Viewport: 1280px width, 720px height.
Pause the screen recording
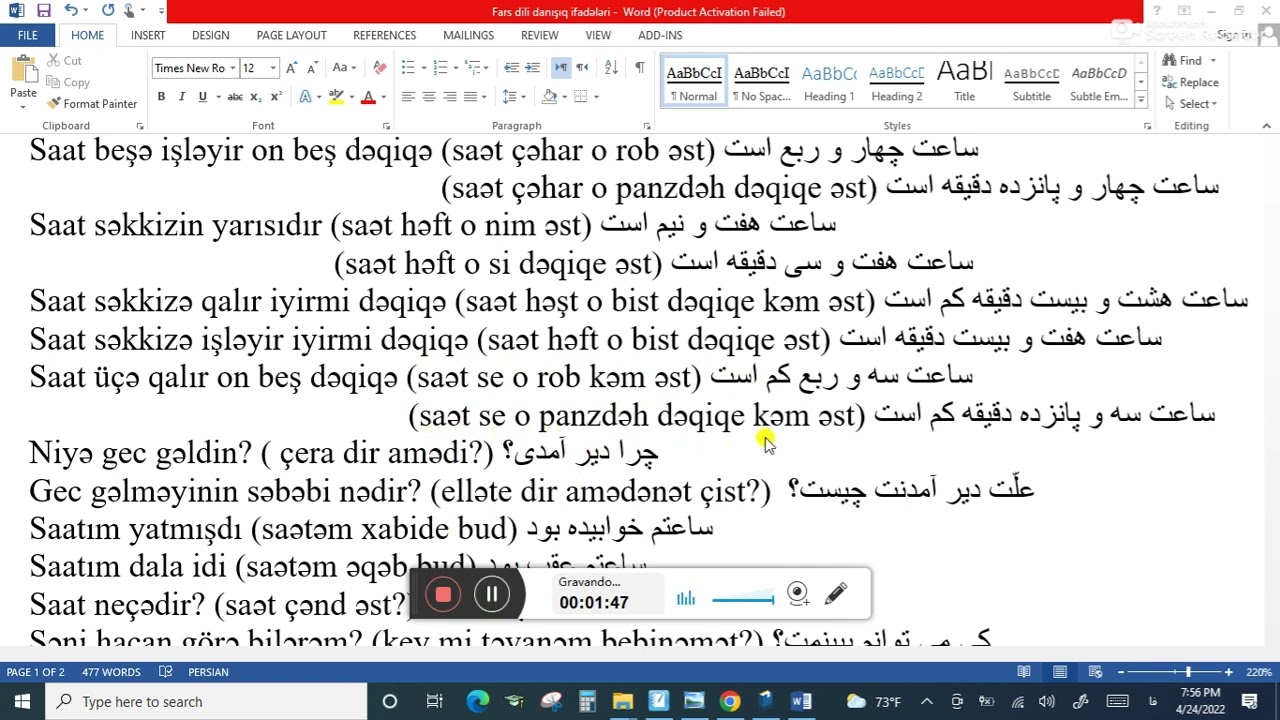(x=492, y=595)
